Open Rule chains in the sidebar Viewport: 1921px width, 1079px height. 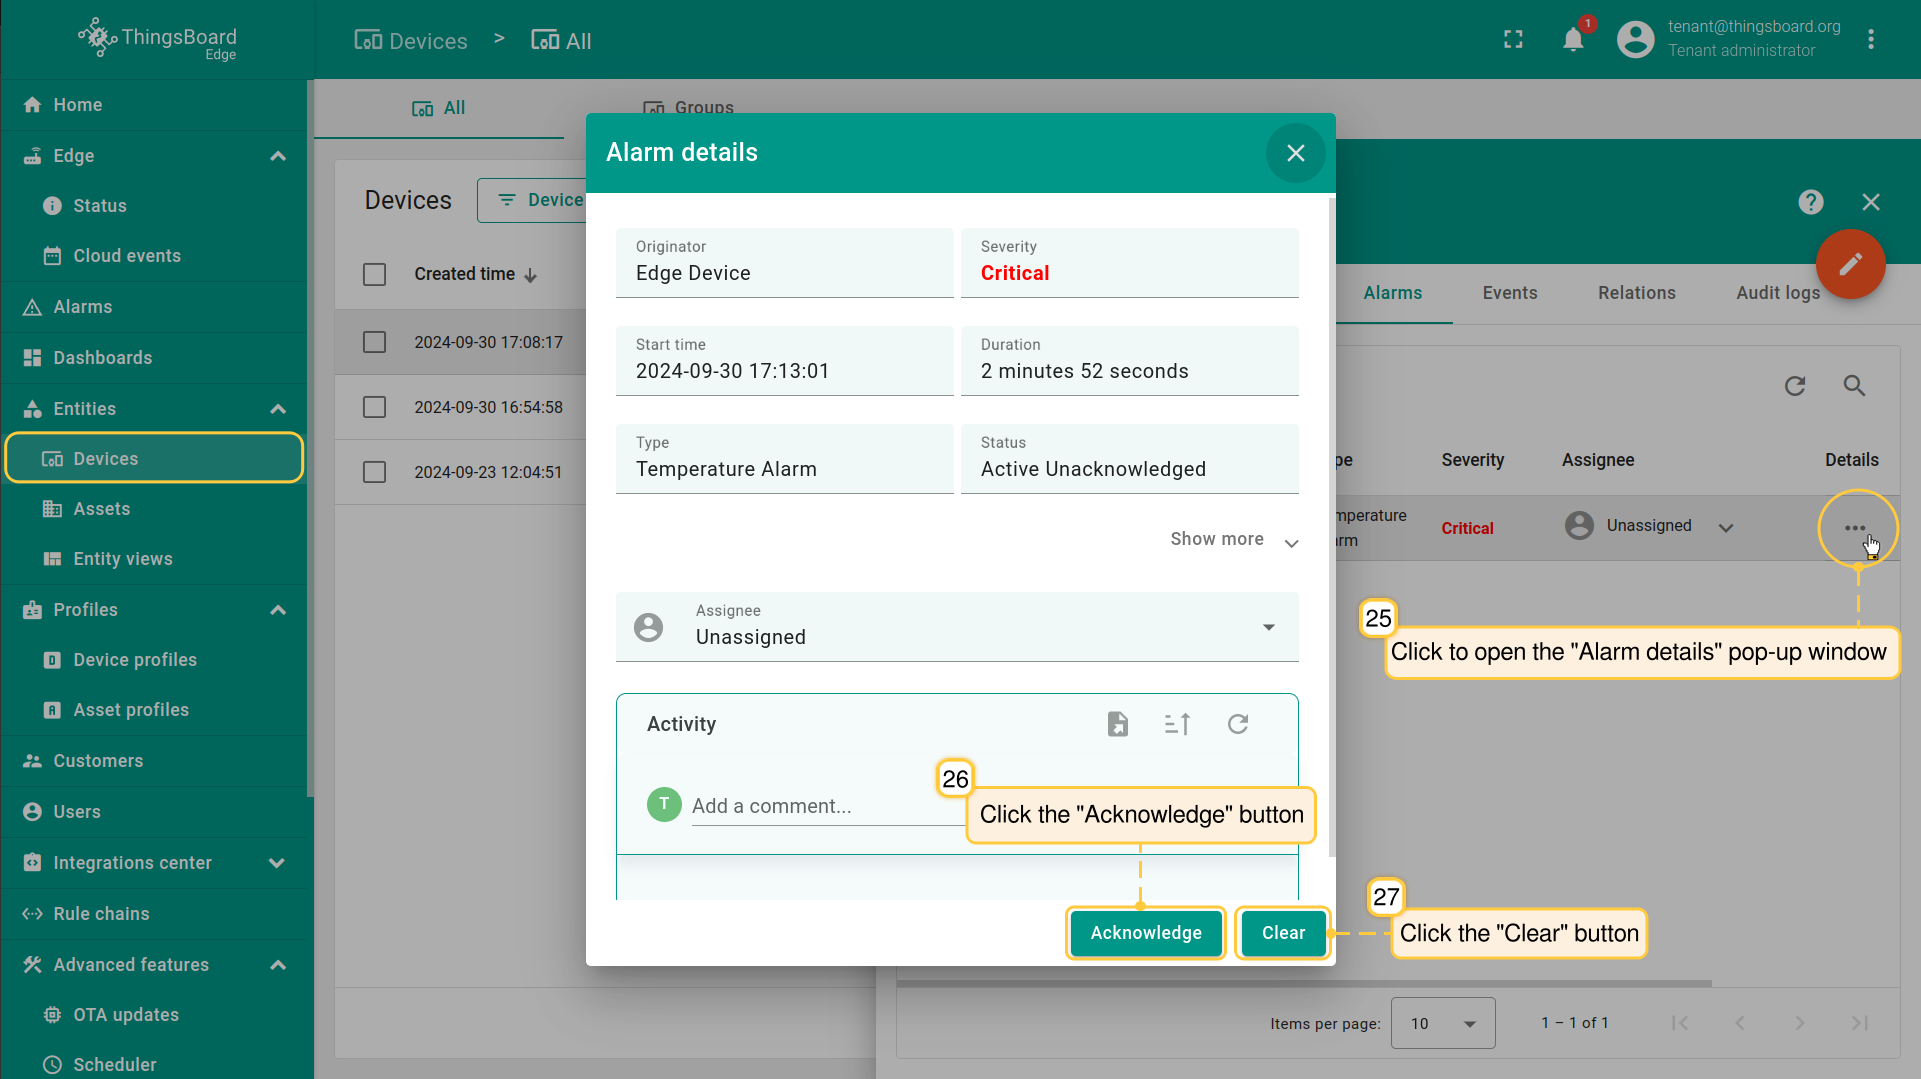(x=101, y=914)
